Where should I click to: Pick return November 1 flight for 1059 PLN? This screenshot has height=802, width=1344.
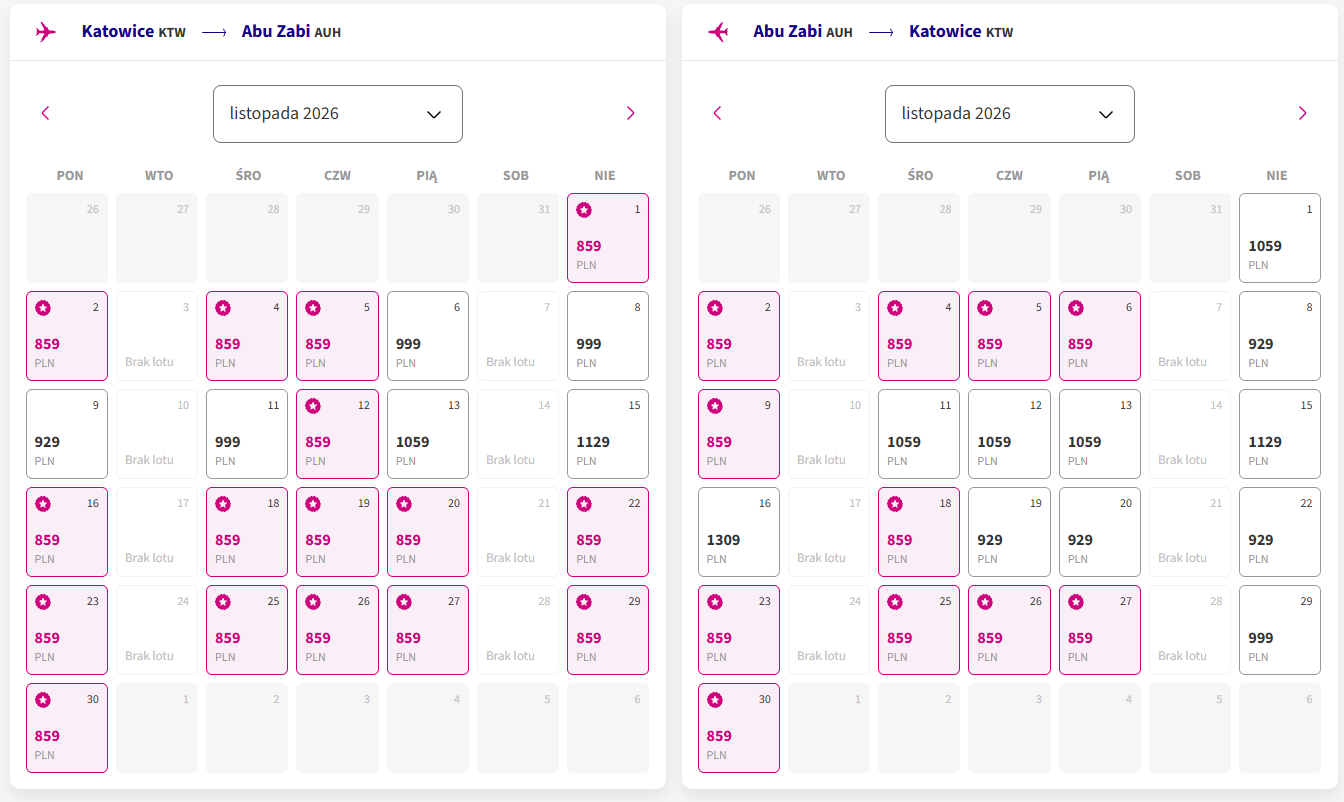(x=1280, y=238)
